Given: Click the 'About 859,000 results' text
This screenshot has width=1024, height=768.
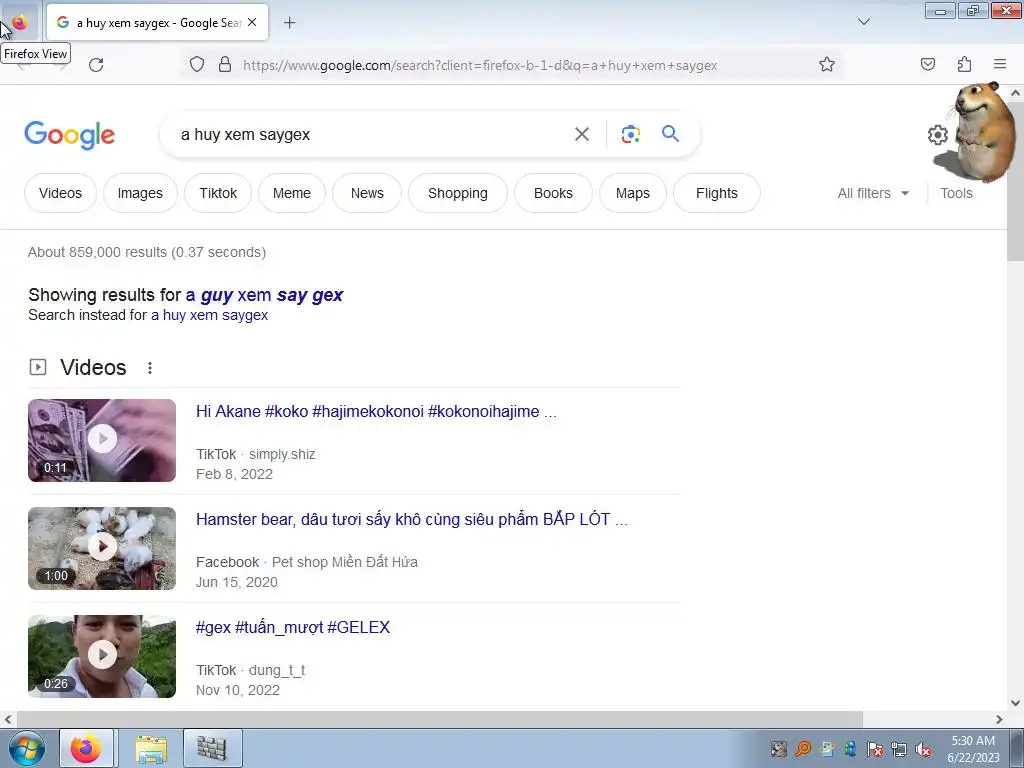Looking at the screenshot, I should [147, 252].
